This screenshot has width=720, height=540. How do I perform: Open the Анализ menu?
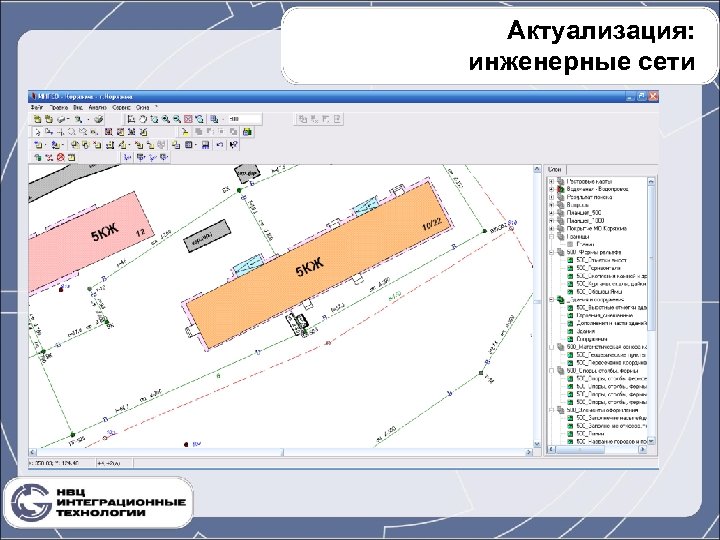pos(97,107)
